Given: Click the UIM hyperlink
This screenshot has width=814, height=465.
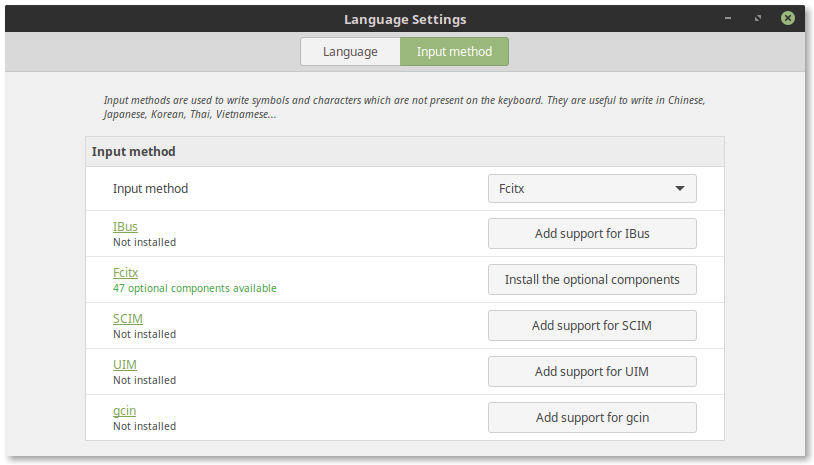Looking at the screenshot, I should [x=125, y=365].
